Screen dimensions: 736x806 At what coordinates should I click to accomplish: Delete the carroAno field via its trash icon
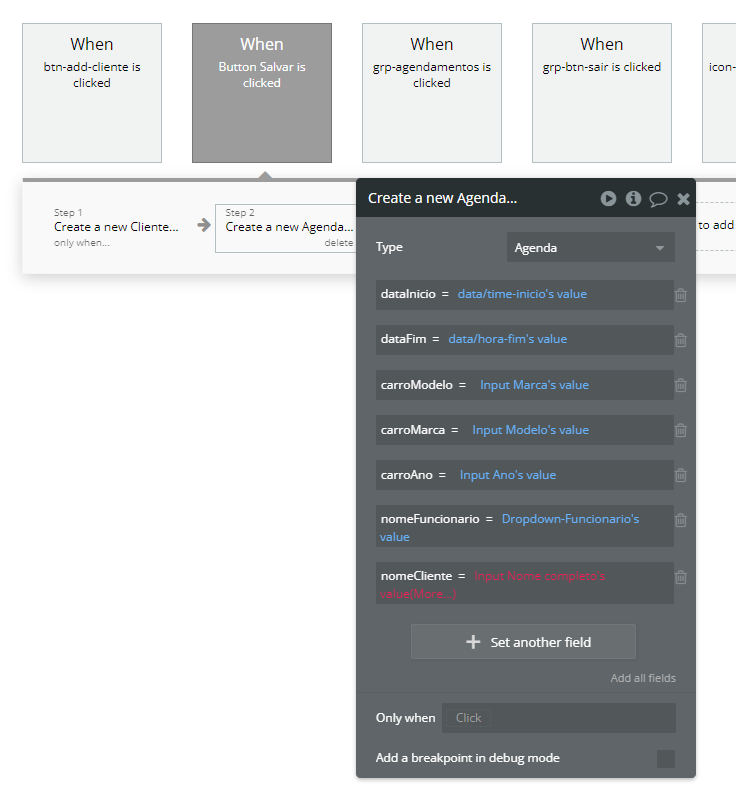coord(681,475)
